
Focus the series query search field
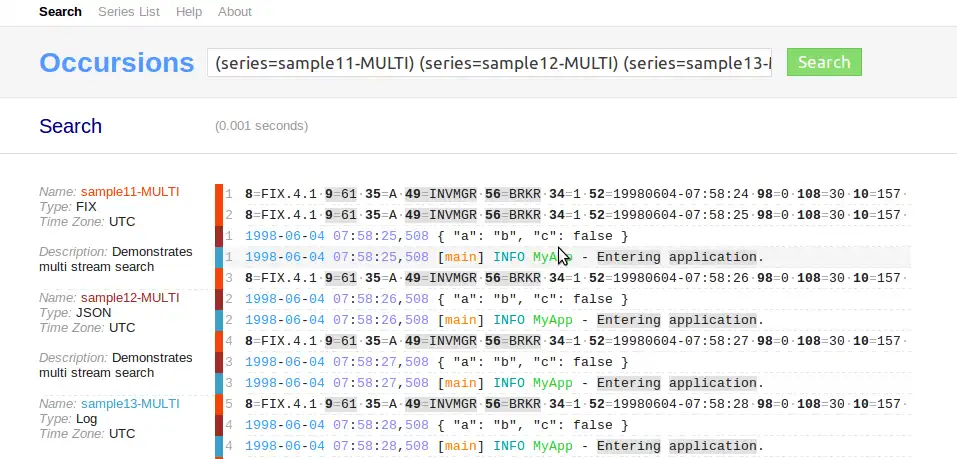(489, 63)
